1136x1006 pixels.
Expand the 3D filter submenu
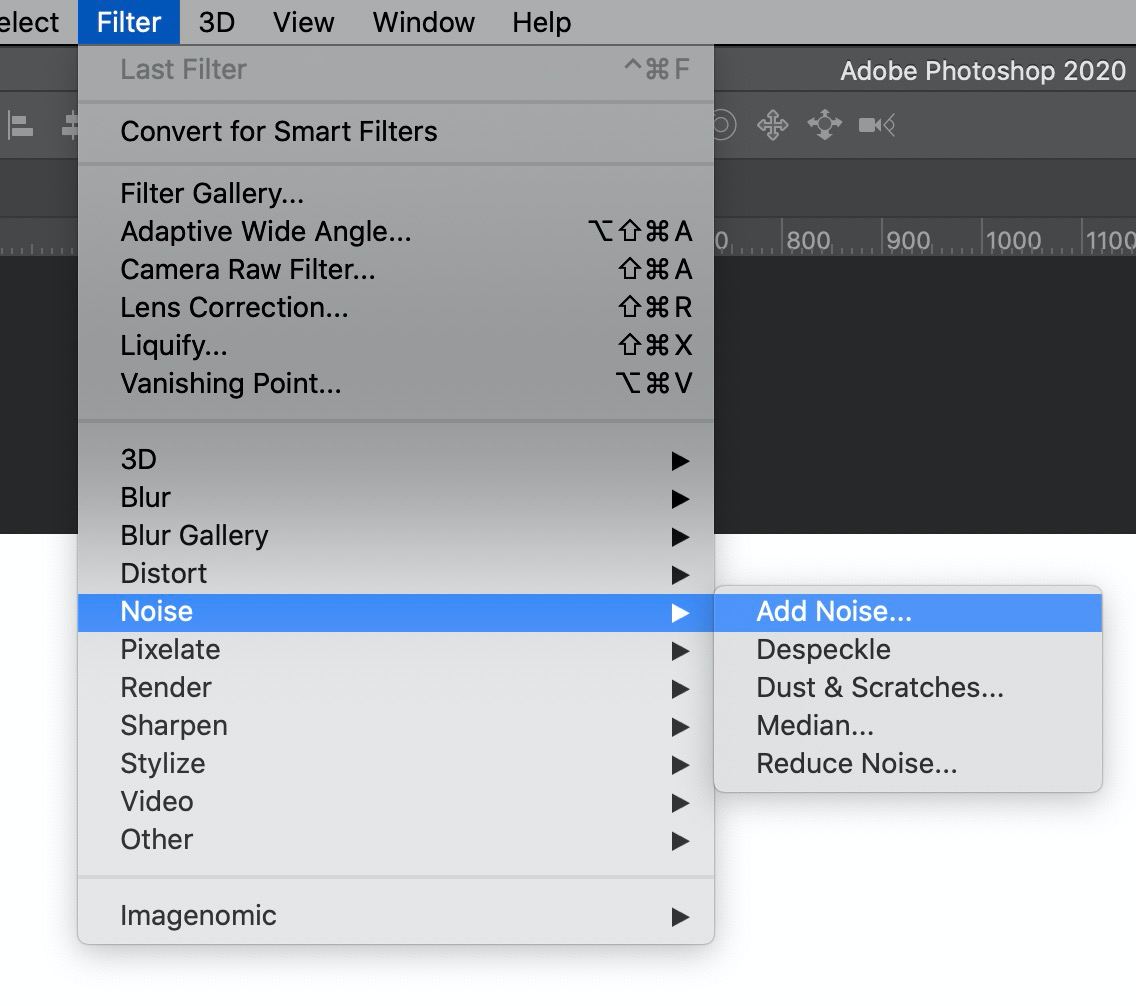396,460
